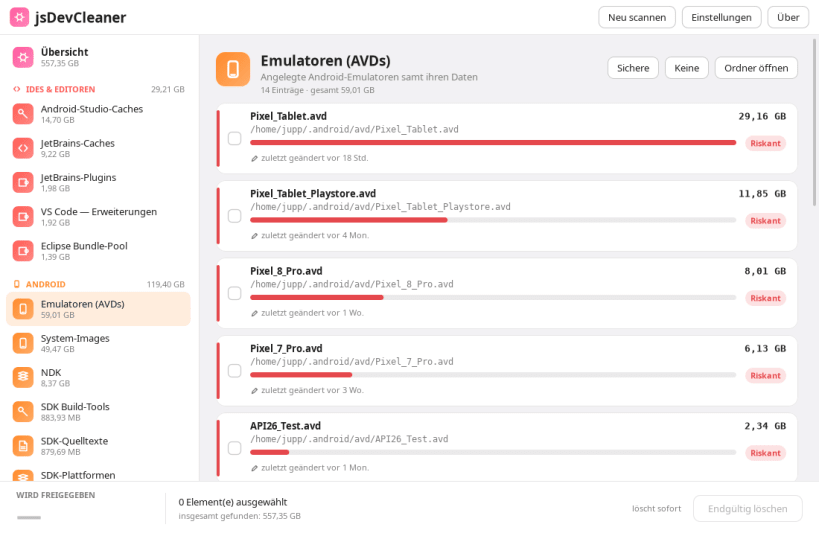
Task: Click the Wird freigegeben progress bar
Action: pyautogui.click(x=29, y=517)
